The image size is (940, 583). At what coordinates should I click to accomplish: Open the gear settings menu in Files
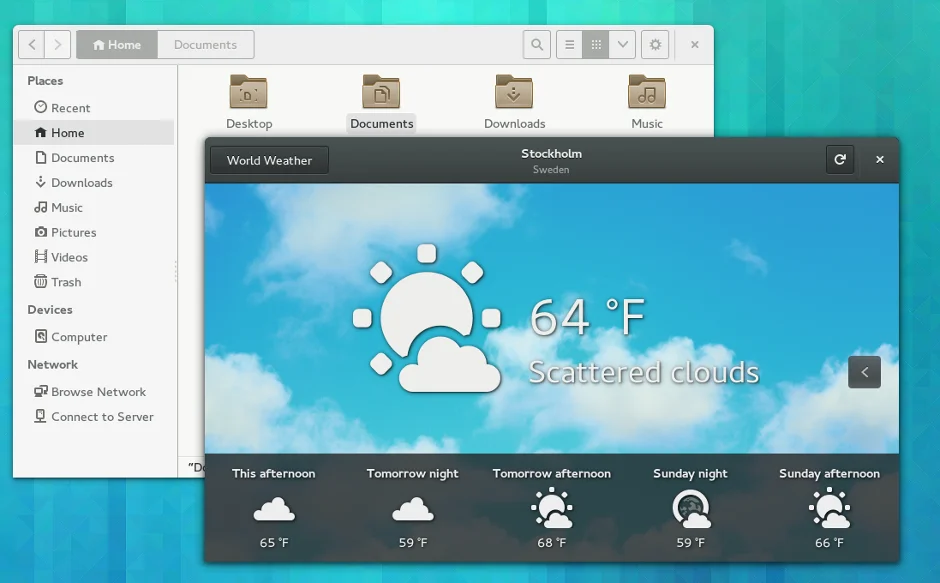tap(655, 45)
